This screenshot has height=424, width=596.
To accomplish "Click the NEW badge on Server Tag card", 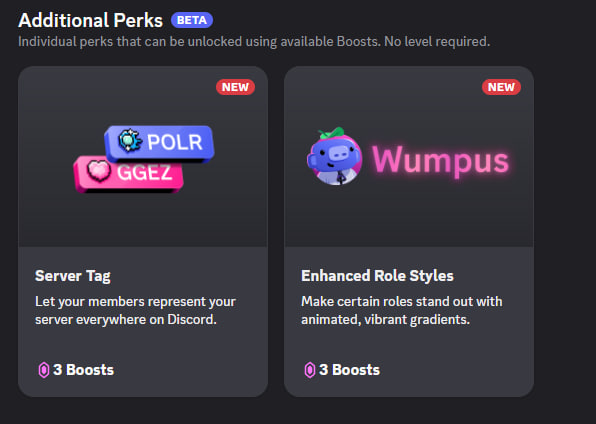I will [x=235, y=87].
